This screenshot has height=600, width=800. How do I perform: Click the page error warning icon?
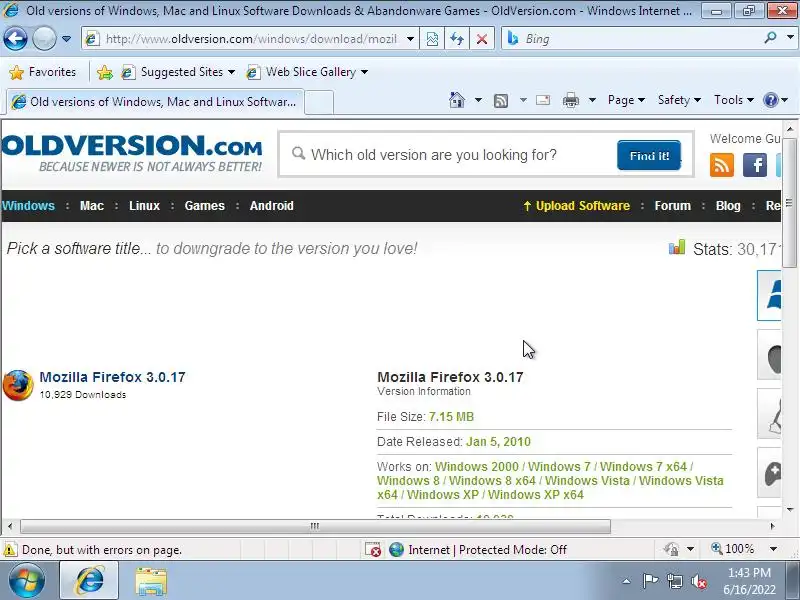(10, 549)
